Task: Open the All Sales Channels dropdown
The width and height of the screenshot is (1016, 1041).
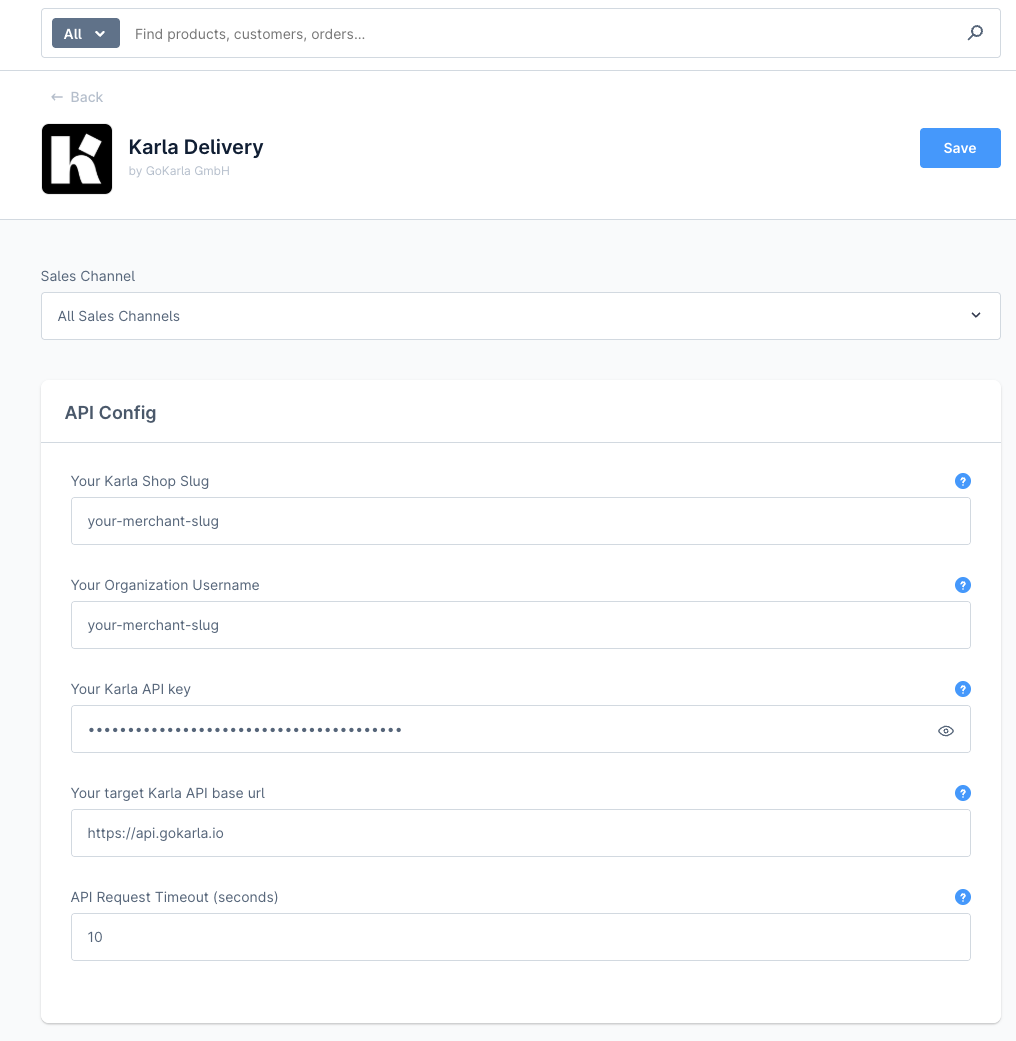Action: point(520,315)
